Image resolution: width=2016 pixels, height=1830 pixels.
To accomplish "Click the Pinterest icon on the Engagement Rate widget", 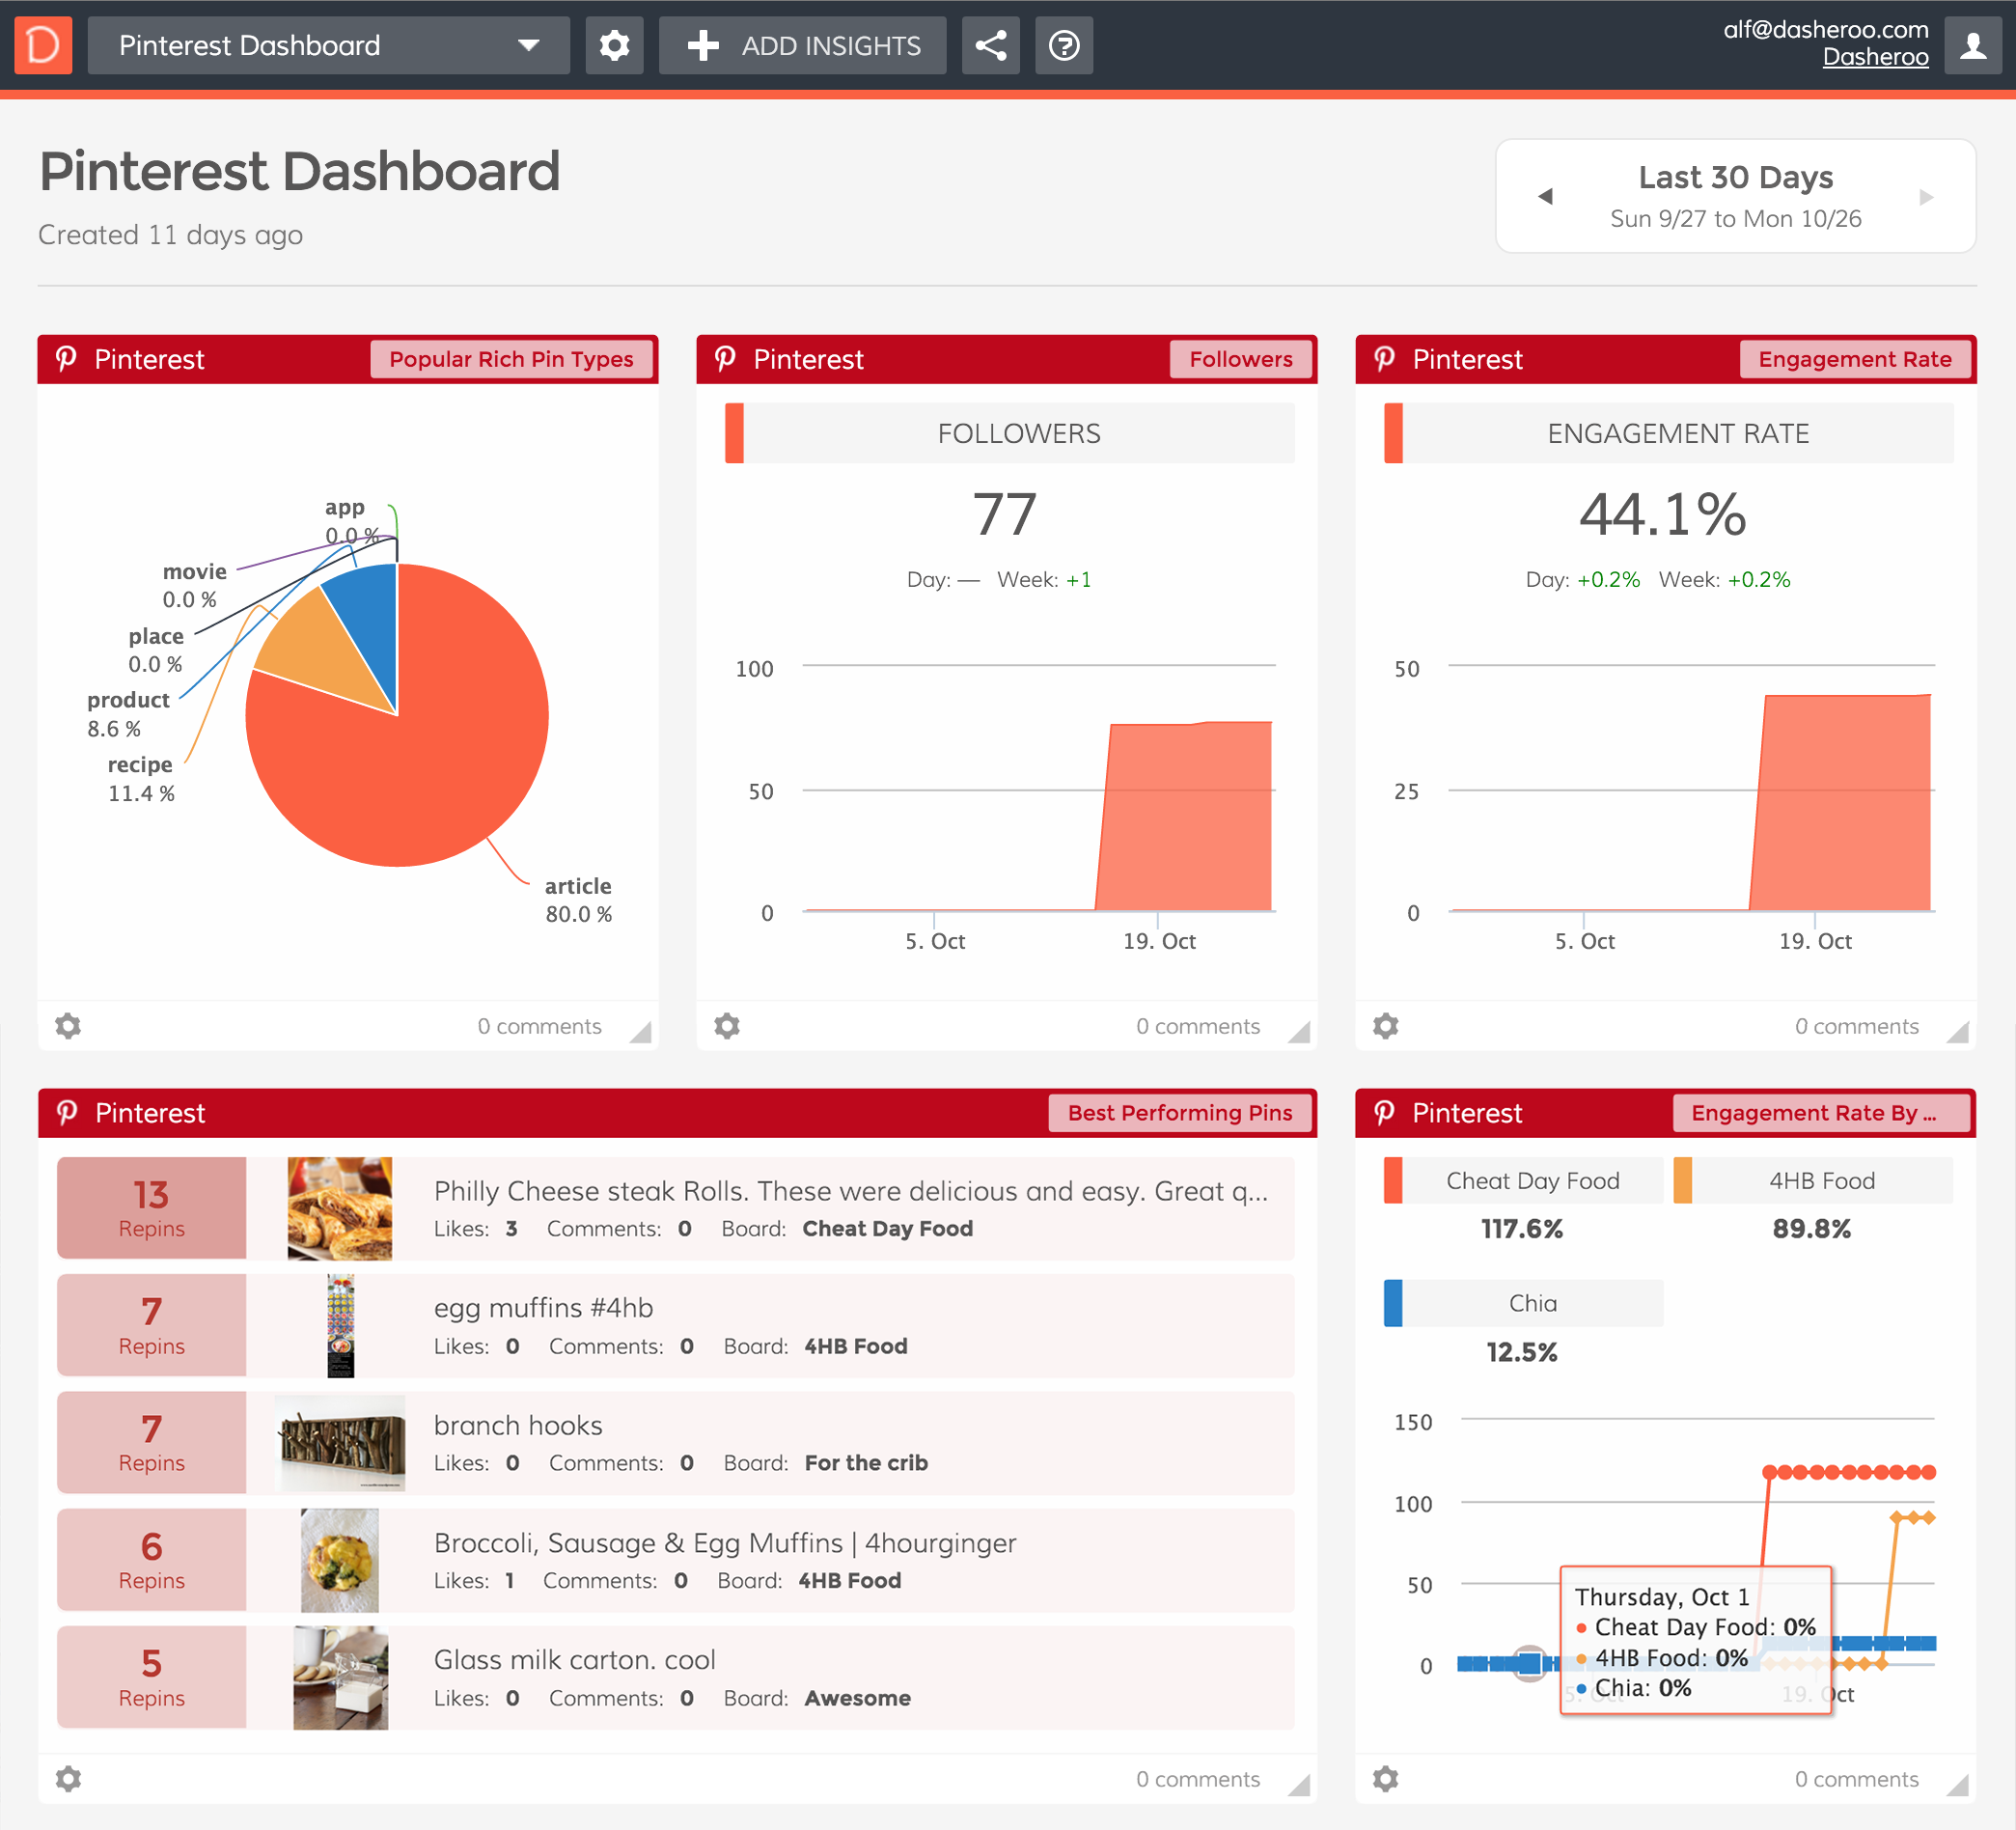I will [1384, 359].
